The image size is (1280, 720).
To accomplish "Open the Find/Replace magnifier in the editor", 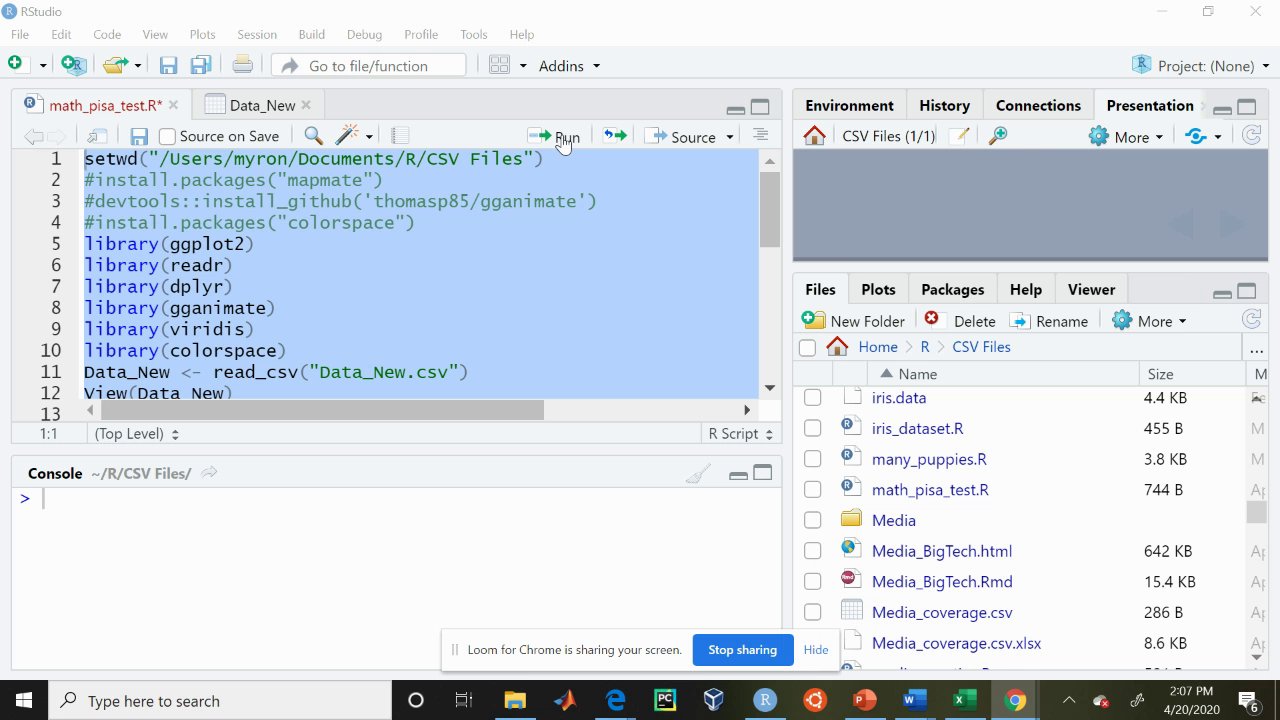I will 313,136.
